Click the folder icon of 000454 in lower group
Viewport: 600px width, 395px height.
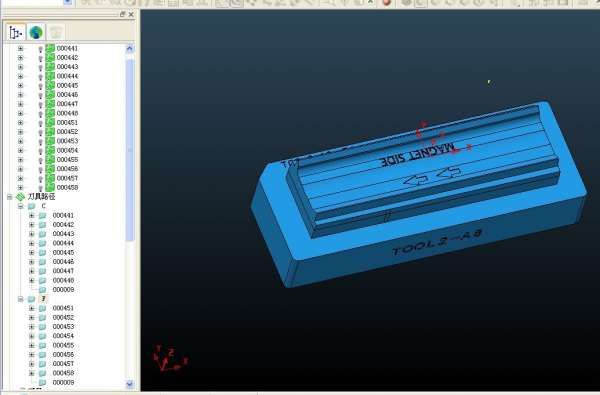coord(42,336)
